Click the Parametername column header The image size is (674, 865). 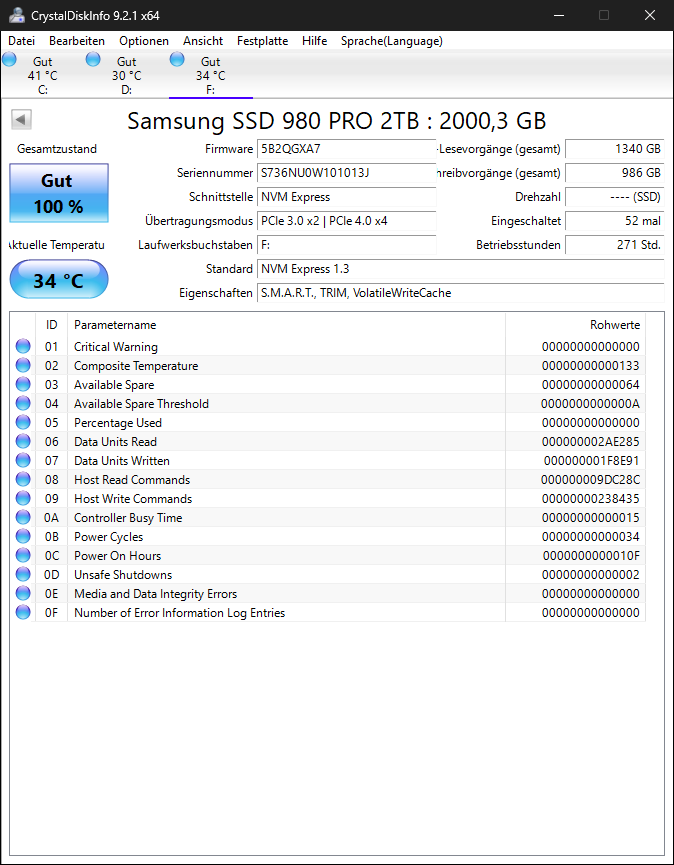(x=286, y=324)
